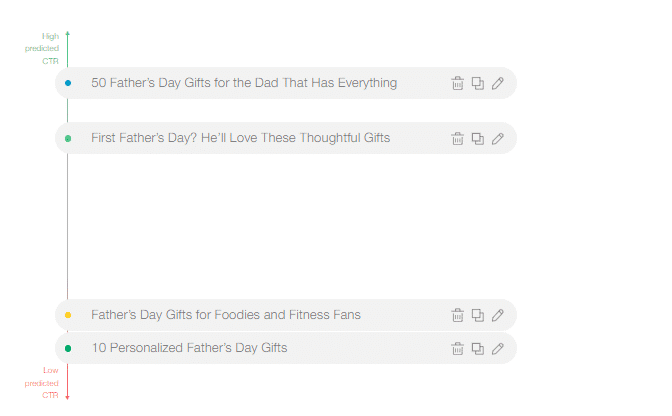Select the blue marker dot on the top headline
The image size is (672, 416).
(x=68, y=83)
